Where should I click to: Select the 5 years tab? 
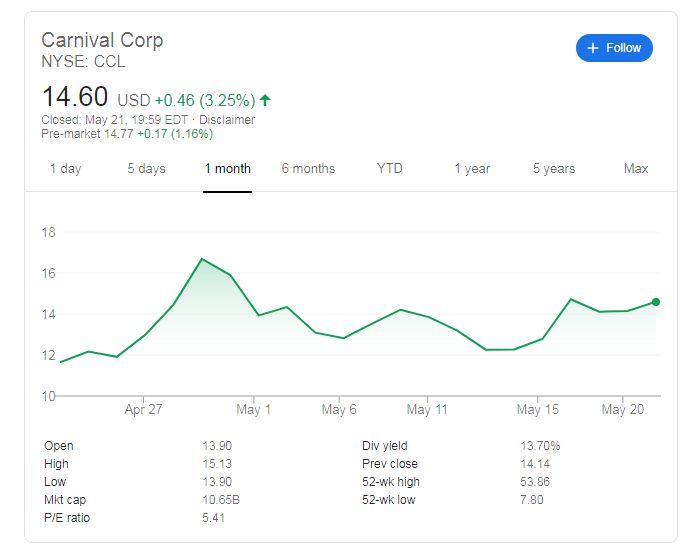pyautogui.click(x=554, y=168)
